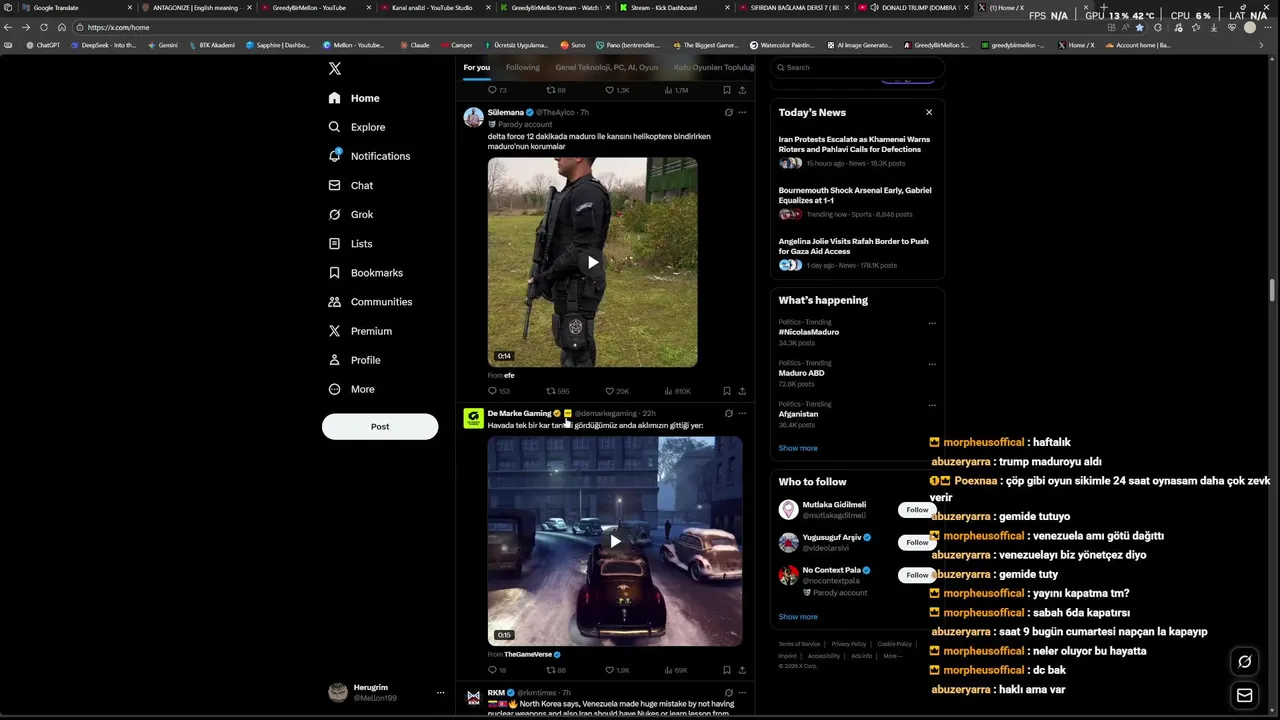Share the Sülemana post

coord(742,391)
